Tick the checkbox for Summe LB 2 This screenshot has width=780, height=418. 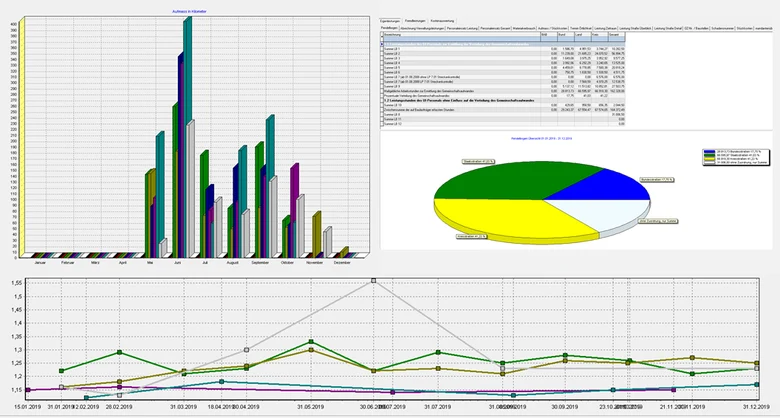382,53
